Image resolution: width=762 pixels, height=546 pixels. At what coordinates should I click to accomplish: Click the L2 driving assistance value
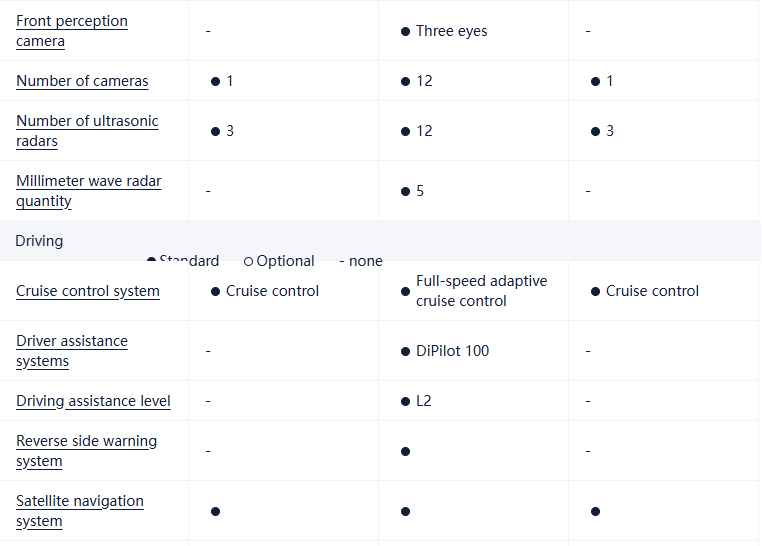pos(424,401)
